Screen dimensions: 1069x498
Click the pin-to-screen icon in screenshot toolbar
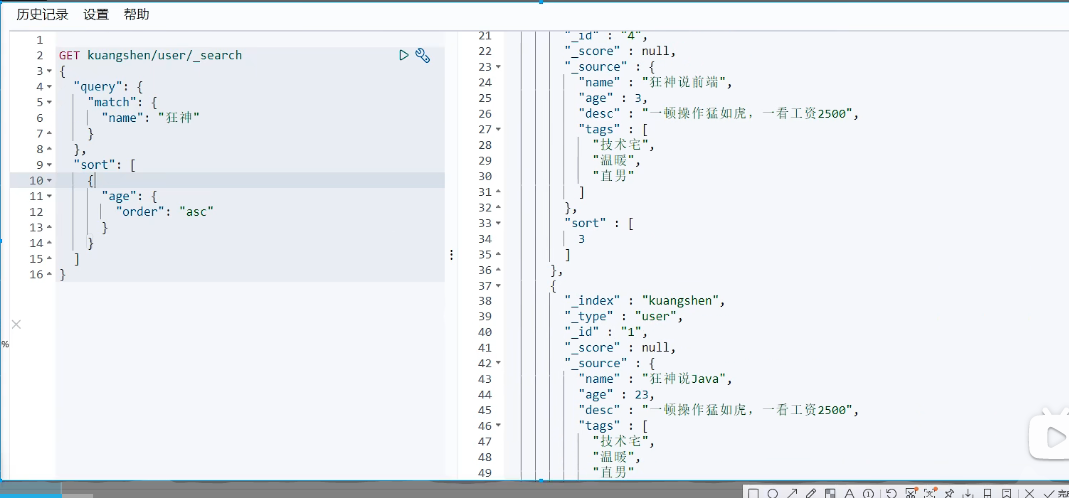pyautogui.click(x=948, y=493)
